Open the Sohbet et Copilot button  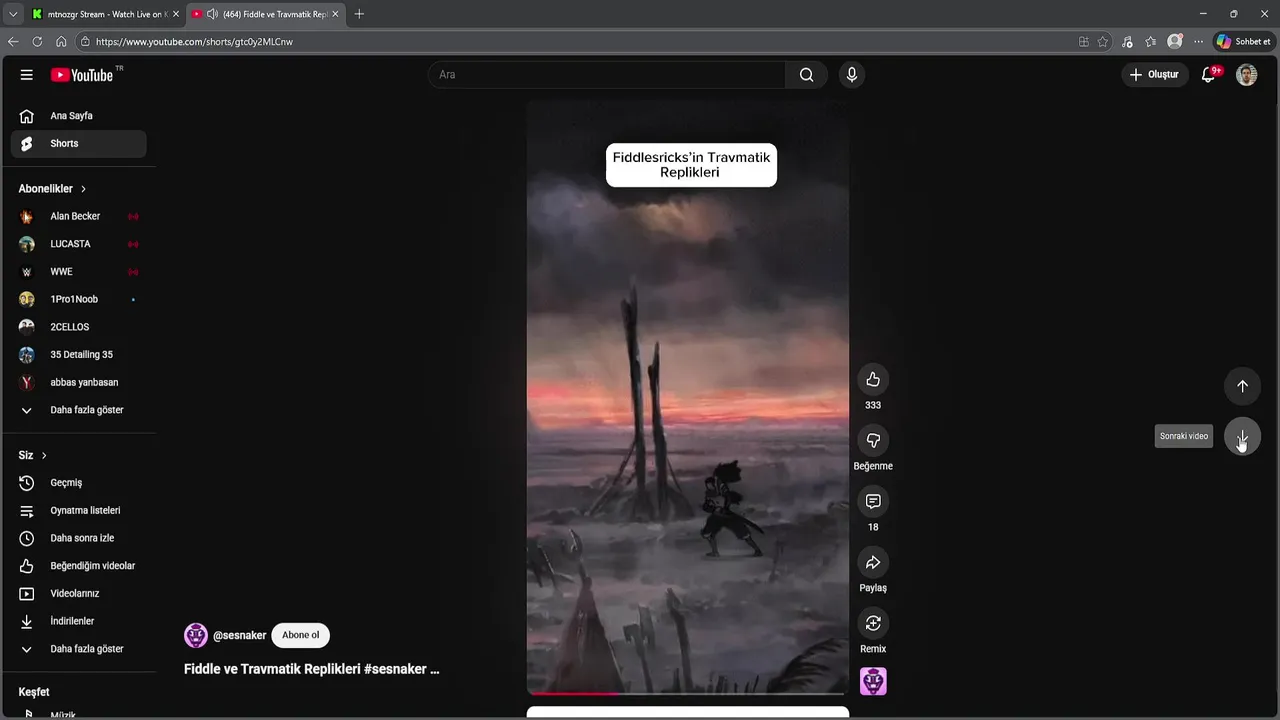[x=1243, y=42]
